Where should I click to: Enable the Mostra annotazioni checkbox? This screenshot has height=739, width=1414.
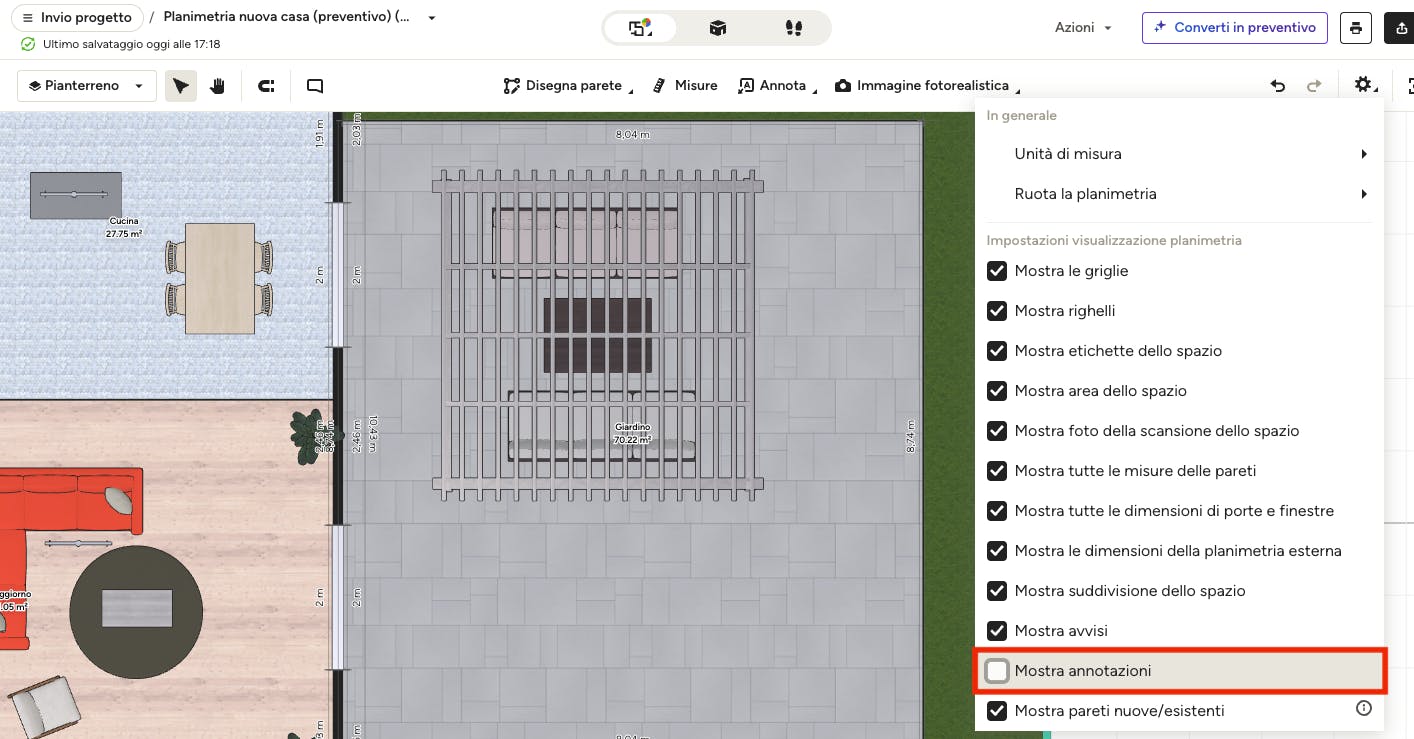[x=997, y=671]
